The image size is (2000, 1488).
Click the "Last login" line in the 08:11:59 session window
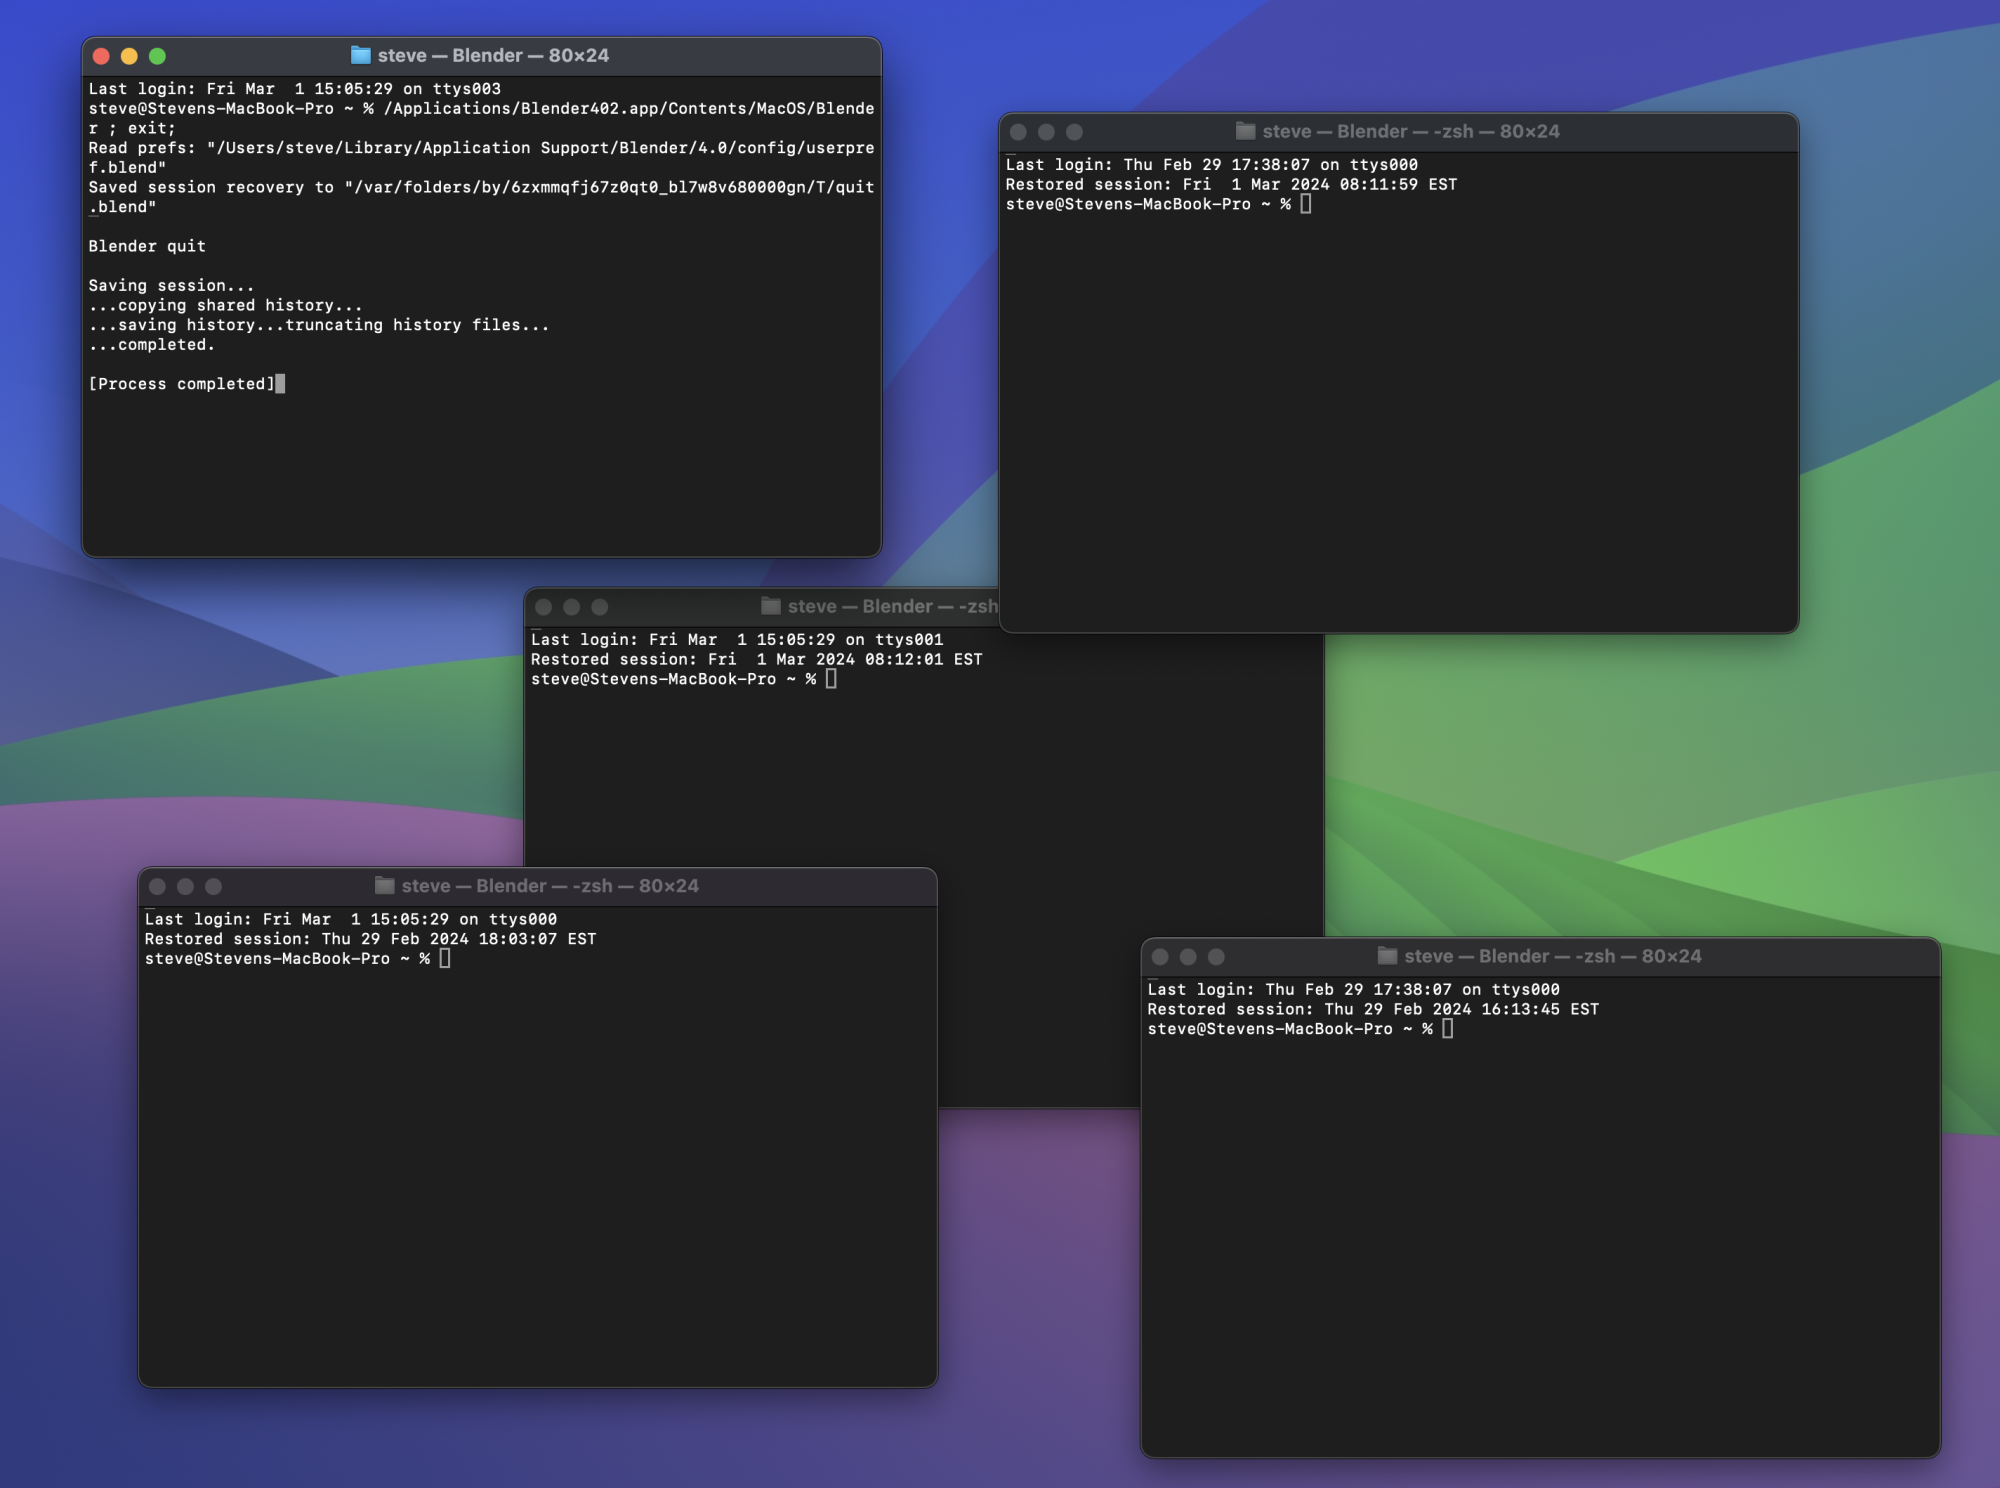click(x=1211, y=165)
